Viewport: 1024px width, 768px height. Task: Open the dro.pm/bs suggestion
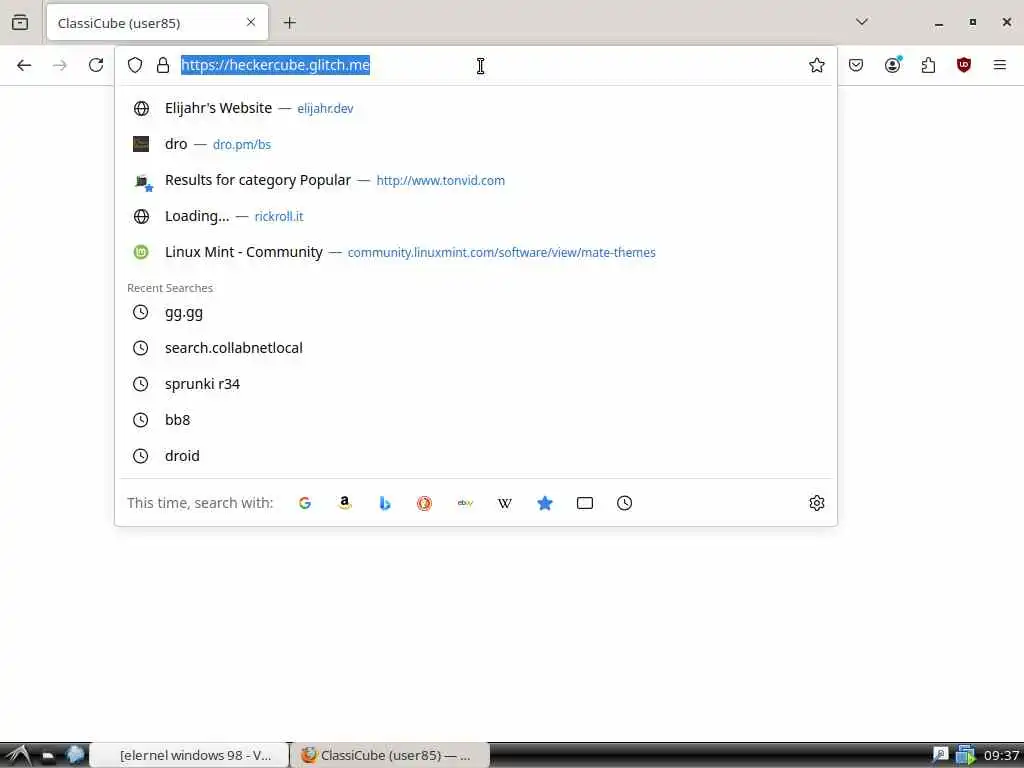pyautogui.click(x=475, y=144)
